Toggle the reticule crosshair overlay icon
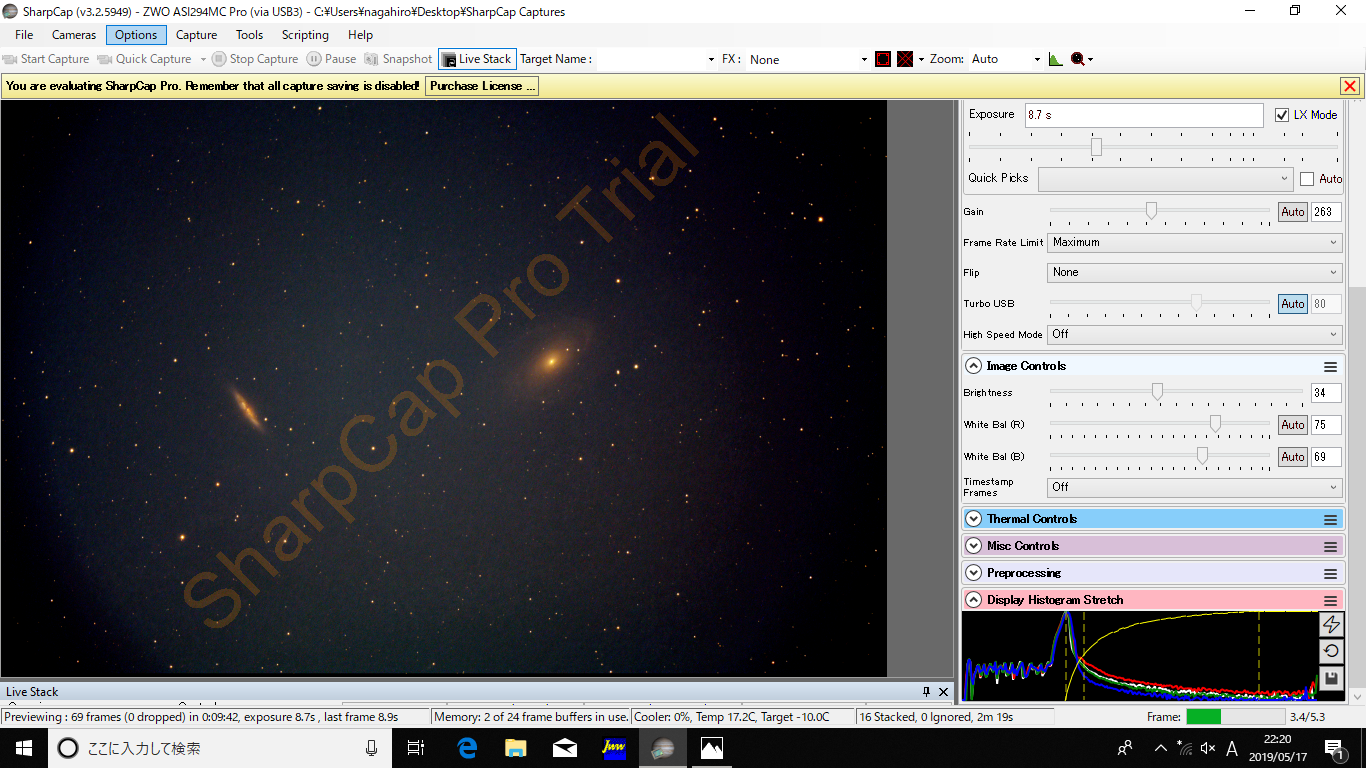 [905, 59]
